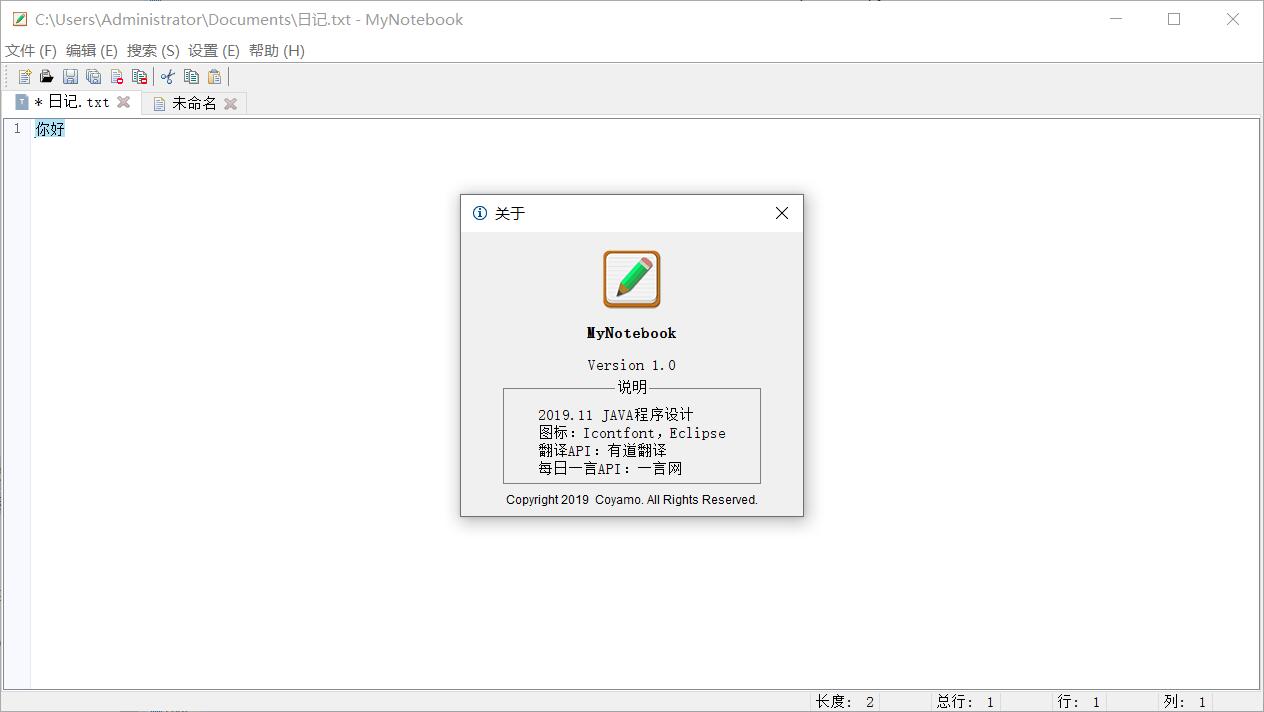Click the 说明 group label
The image size is (1264, 712).
632,387
